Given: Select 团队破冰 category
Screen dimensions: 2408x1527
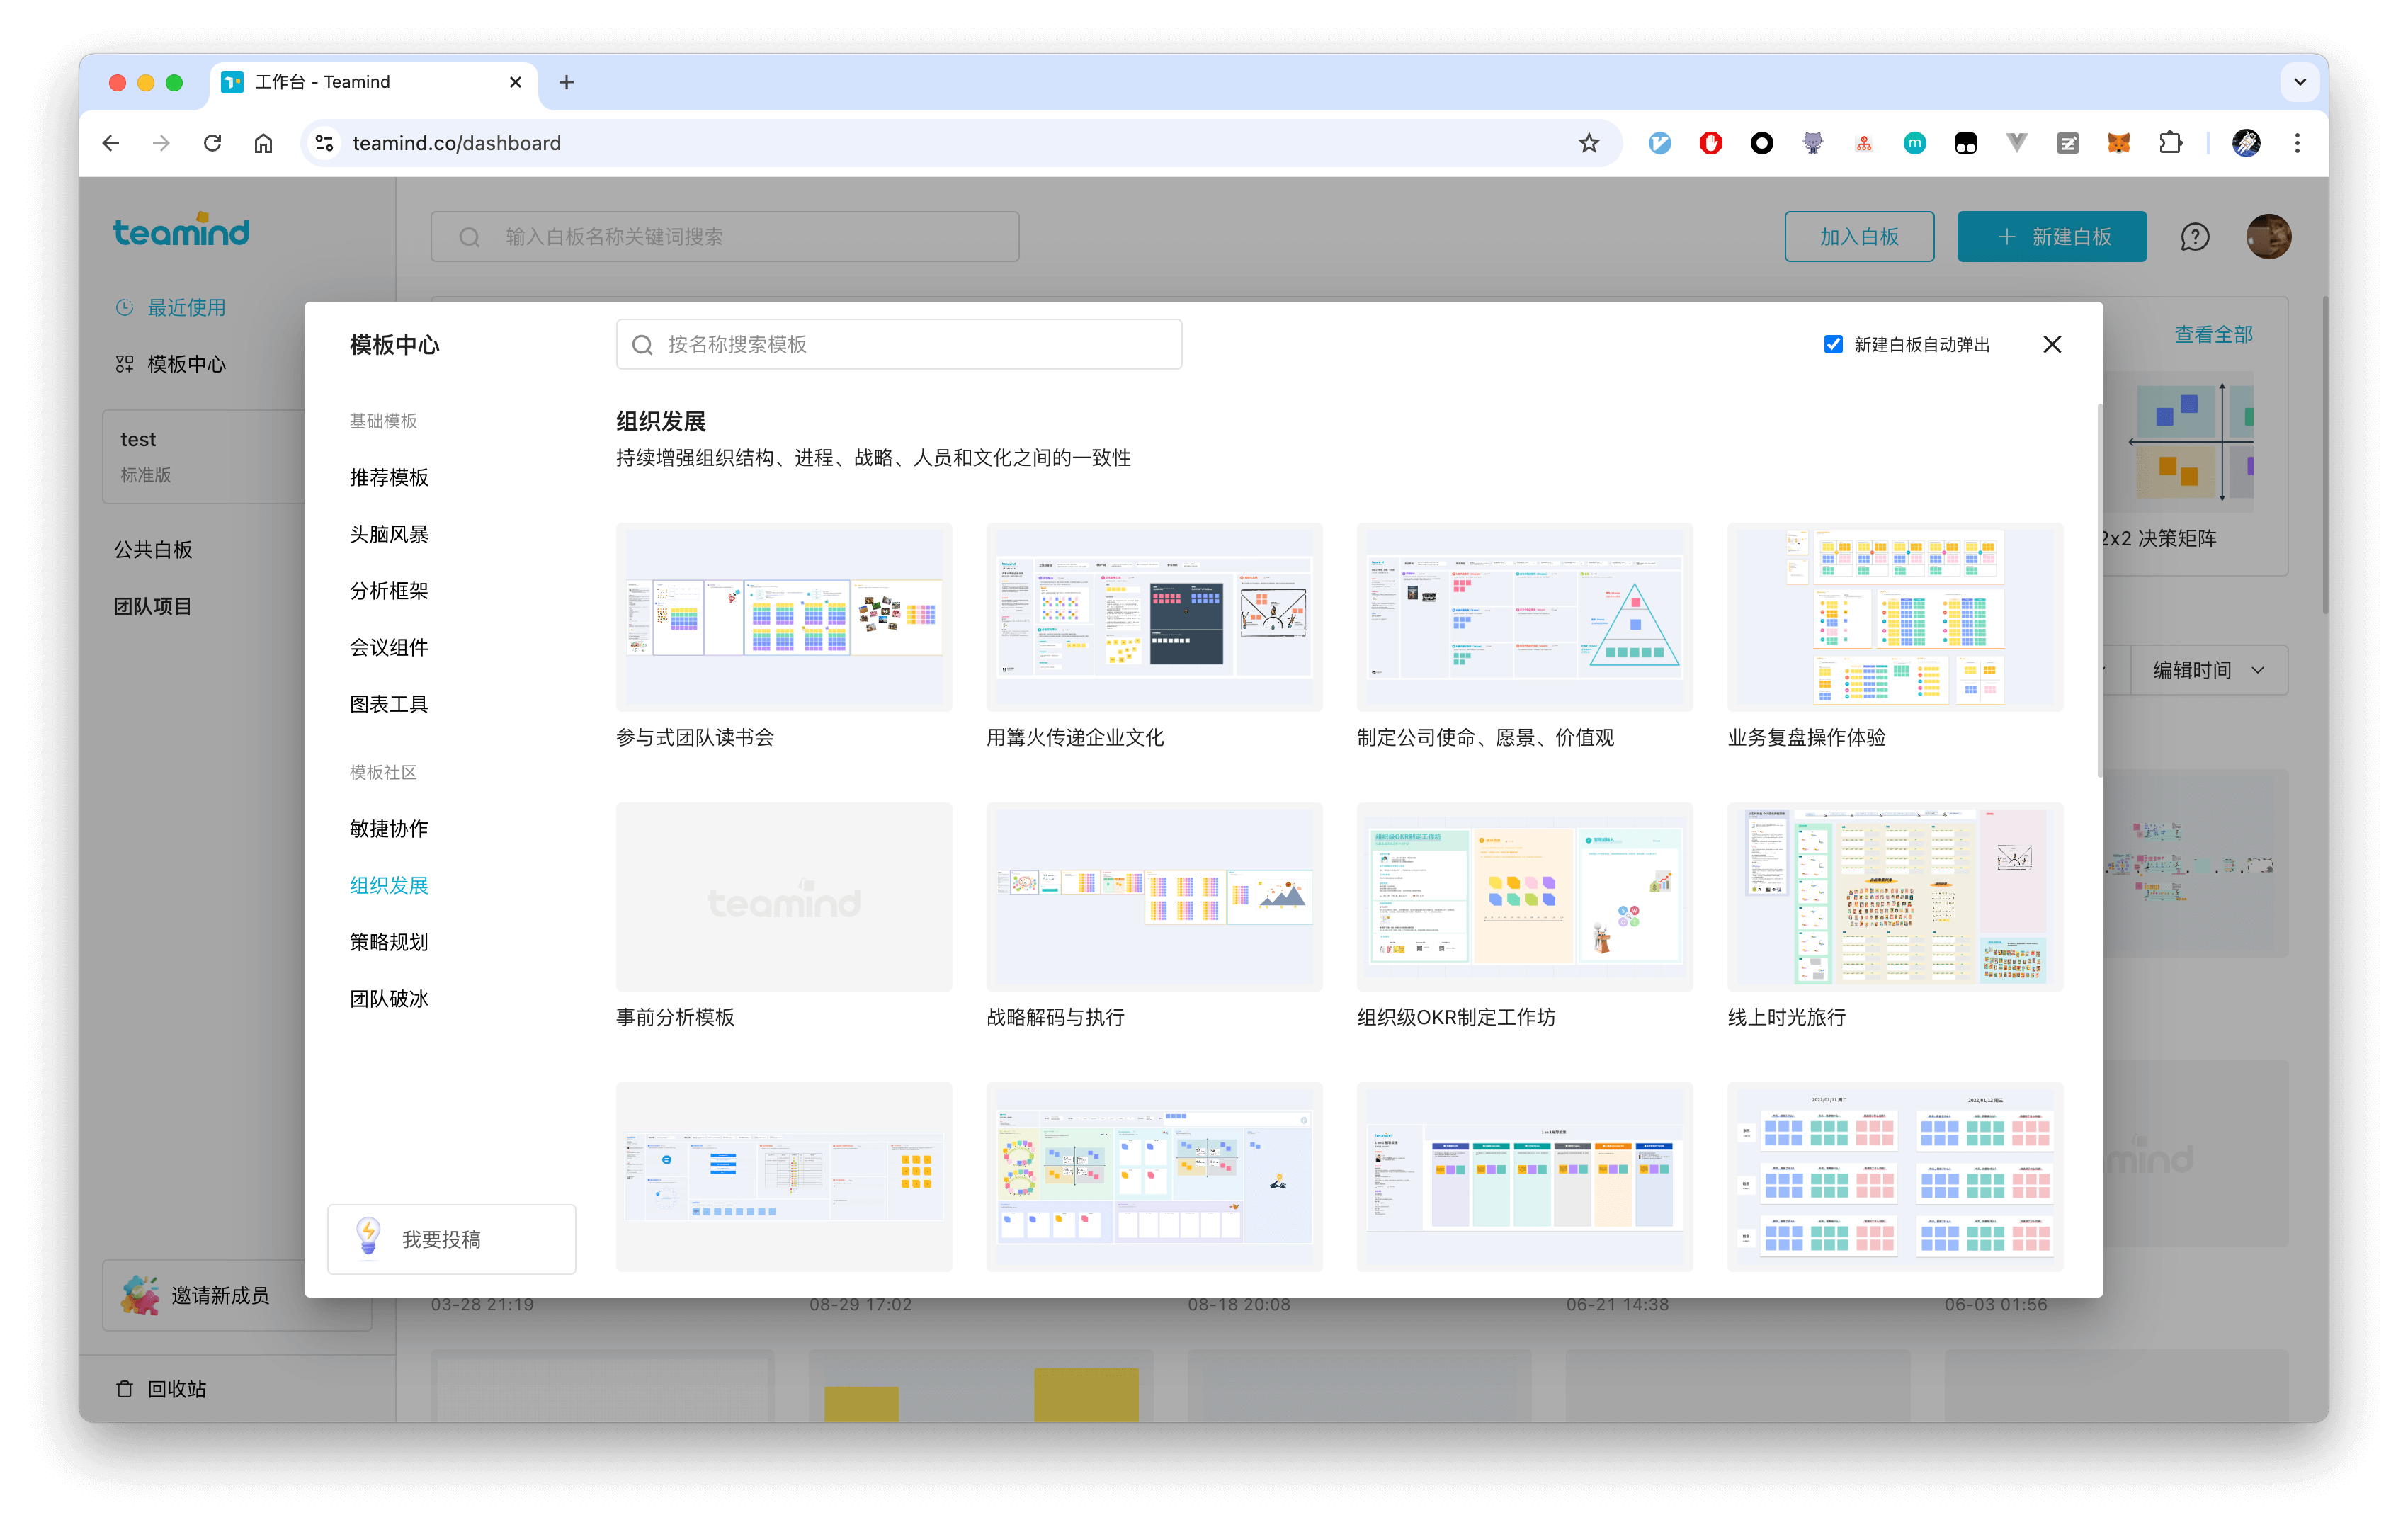Looking at the screenshot, I should [x=389, y=998].
